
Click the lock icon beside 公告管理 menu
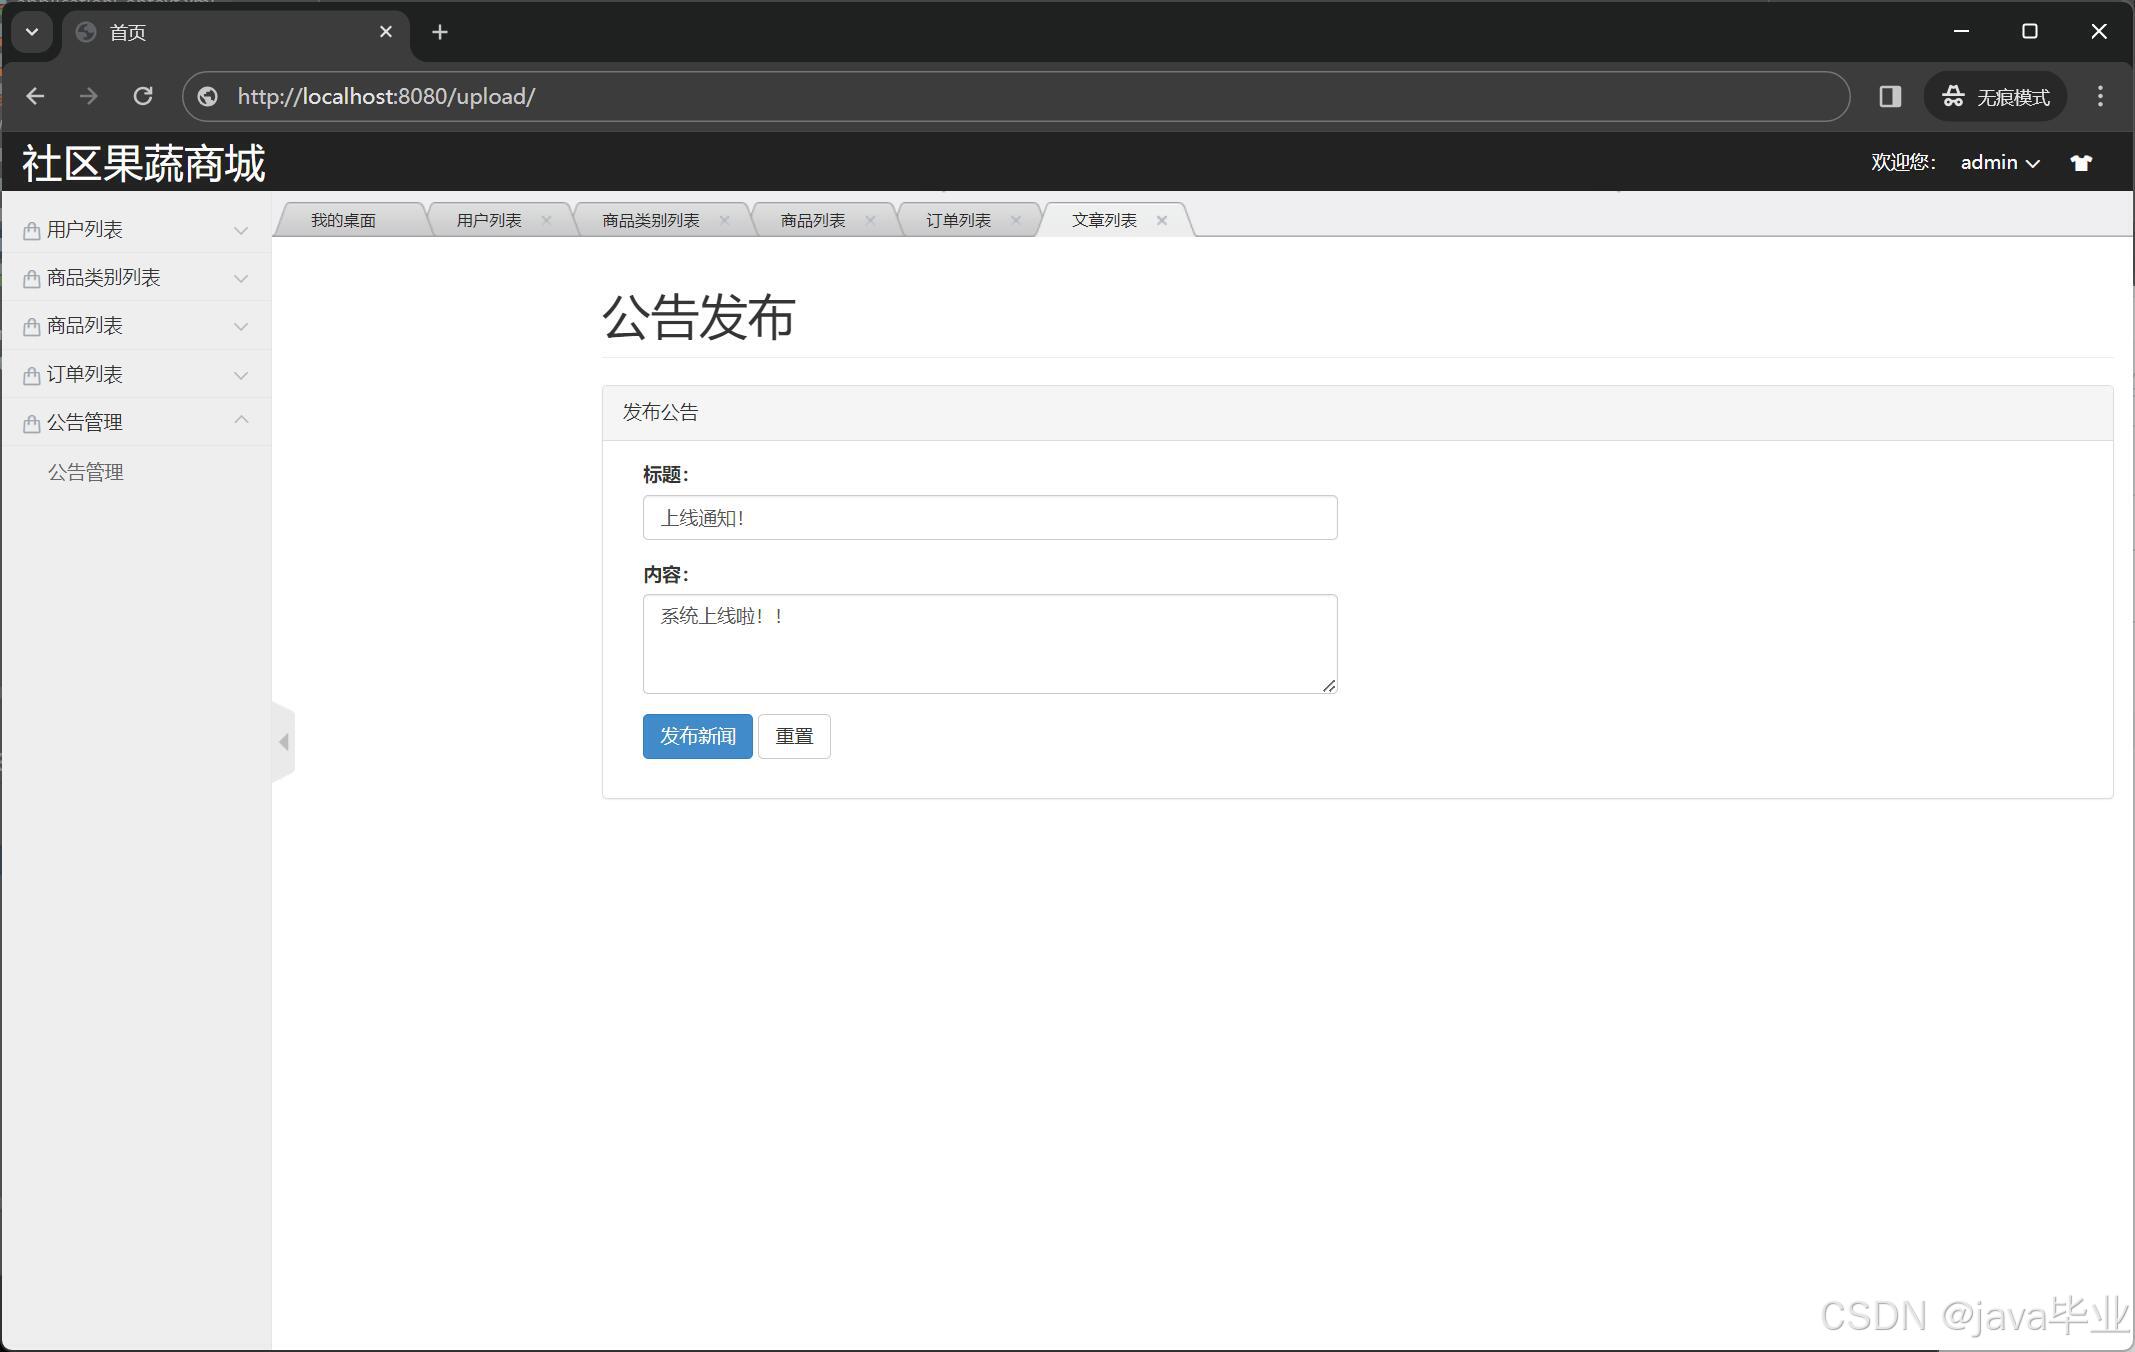[32, 424]
